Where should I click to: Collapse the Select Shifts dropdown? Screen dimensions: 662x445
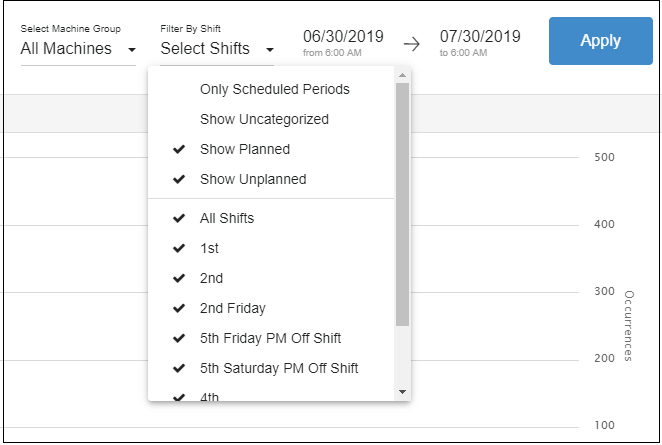(217, 49)
